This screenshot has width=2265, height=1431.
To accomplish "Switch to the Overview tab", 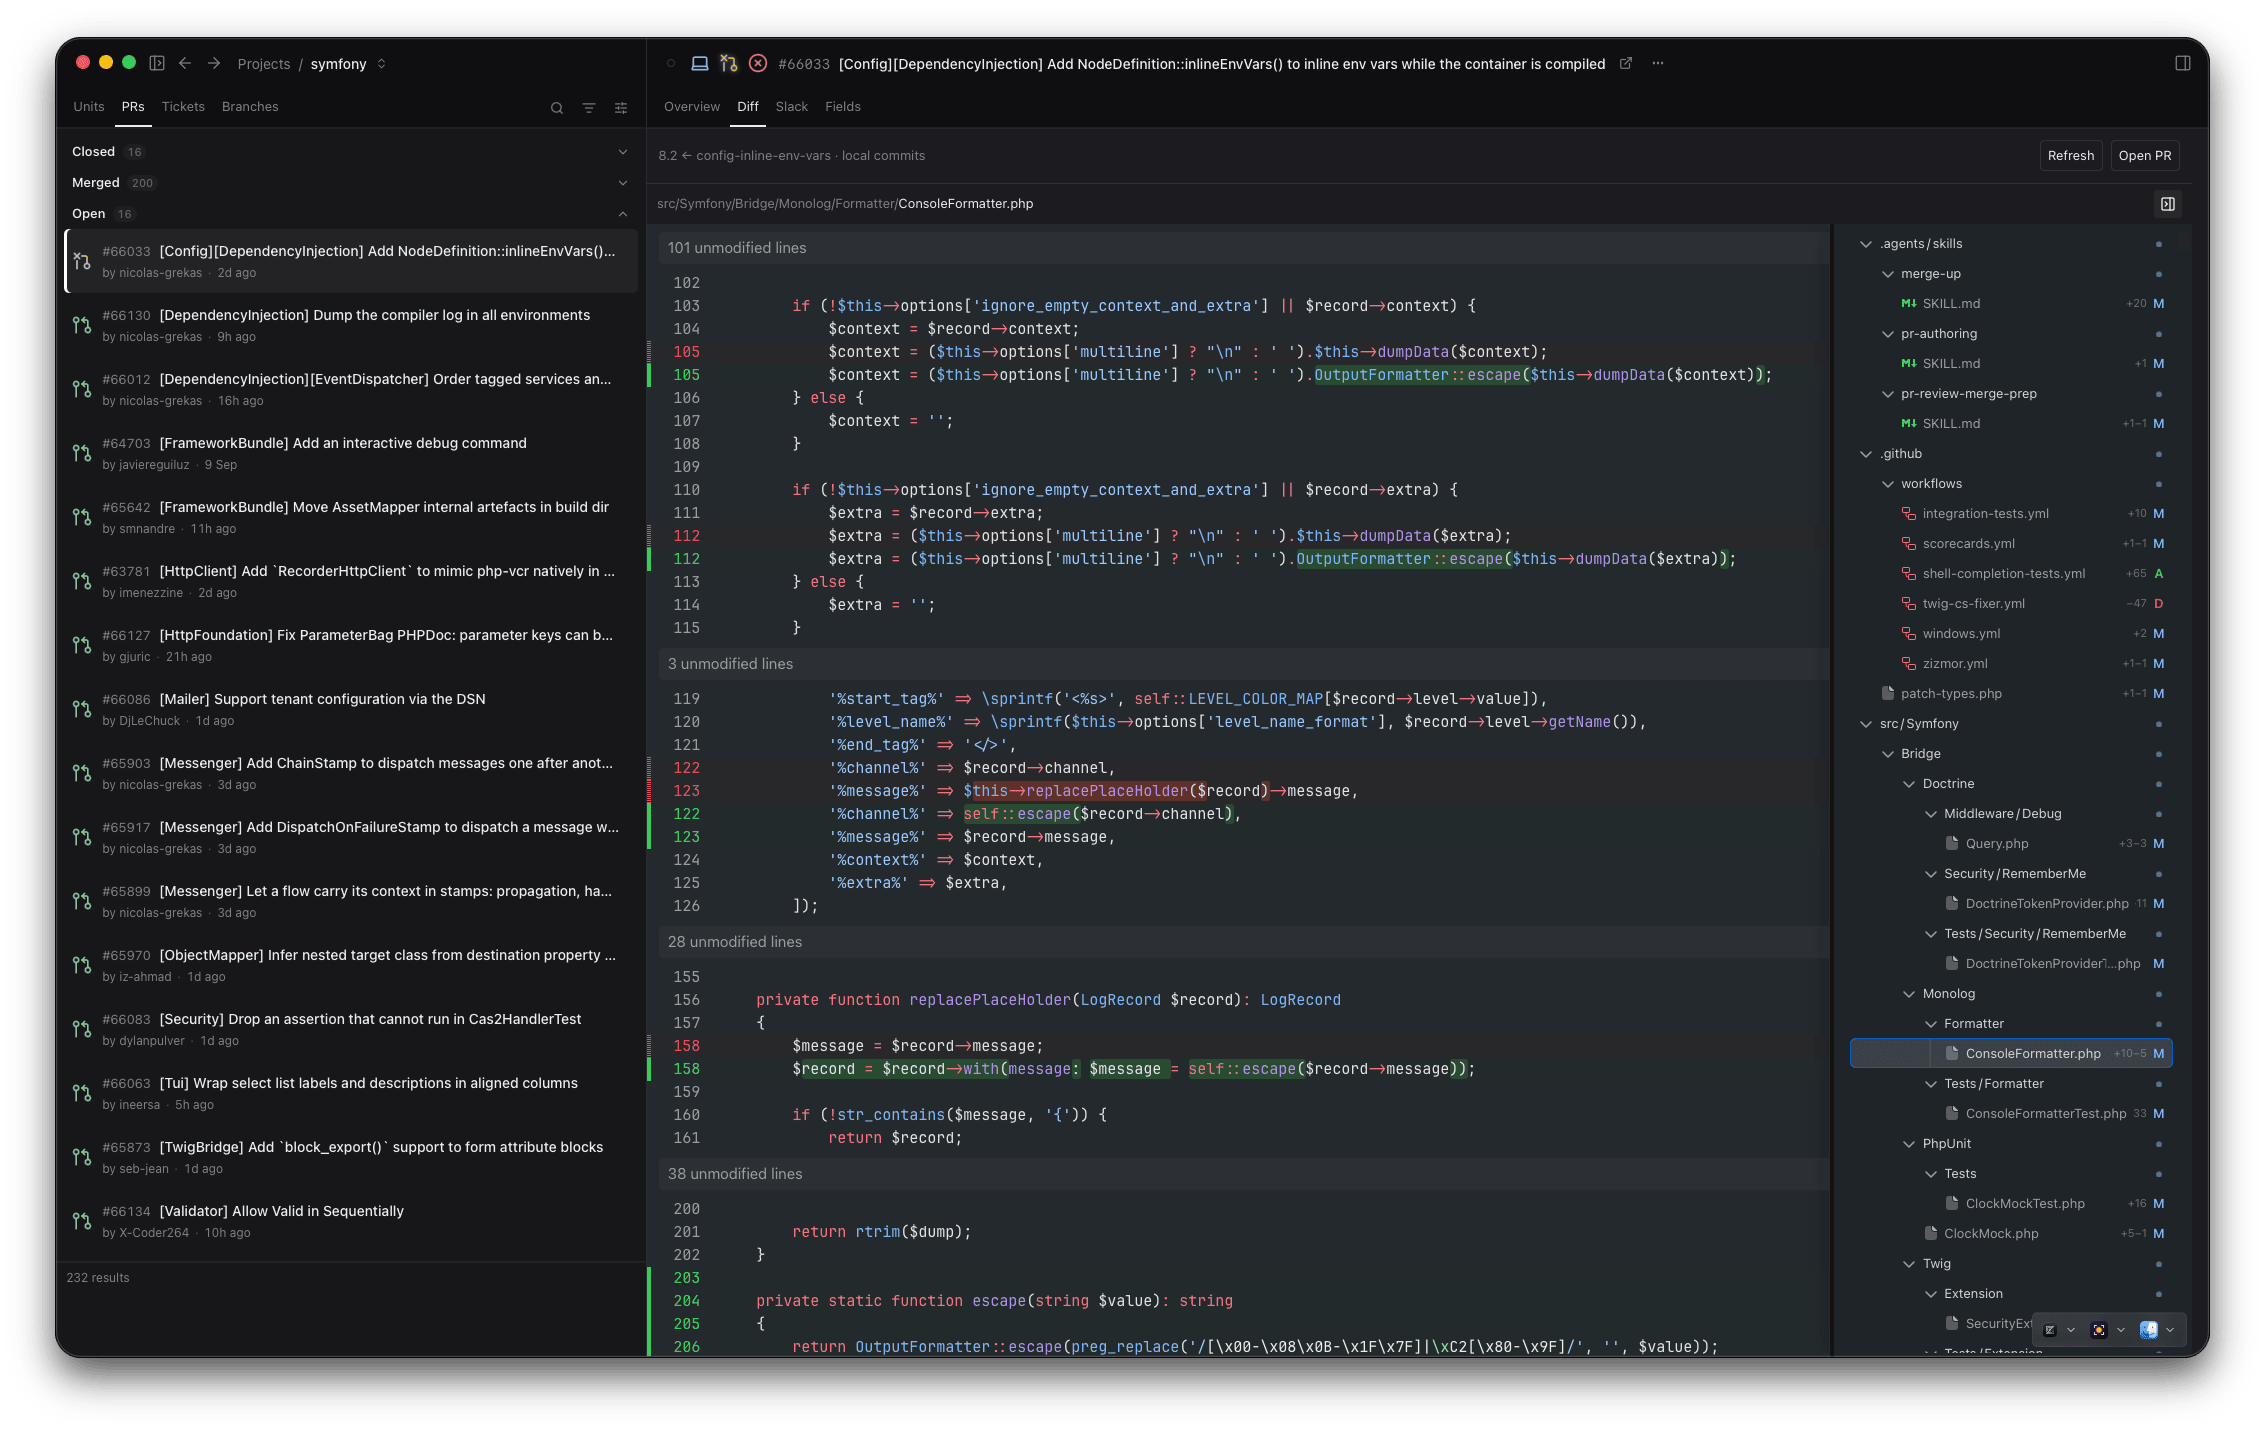I will [692, 107].
